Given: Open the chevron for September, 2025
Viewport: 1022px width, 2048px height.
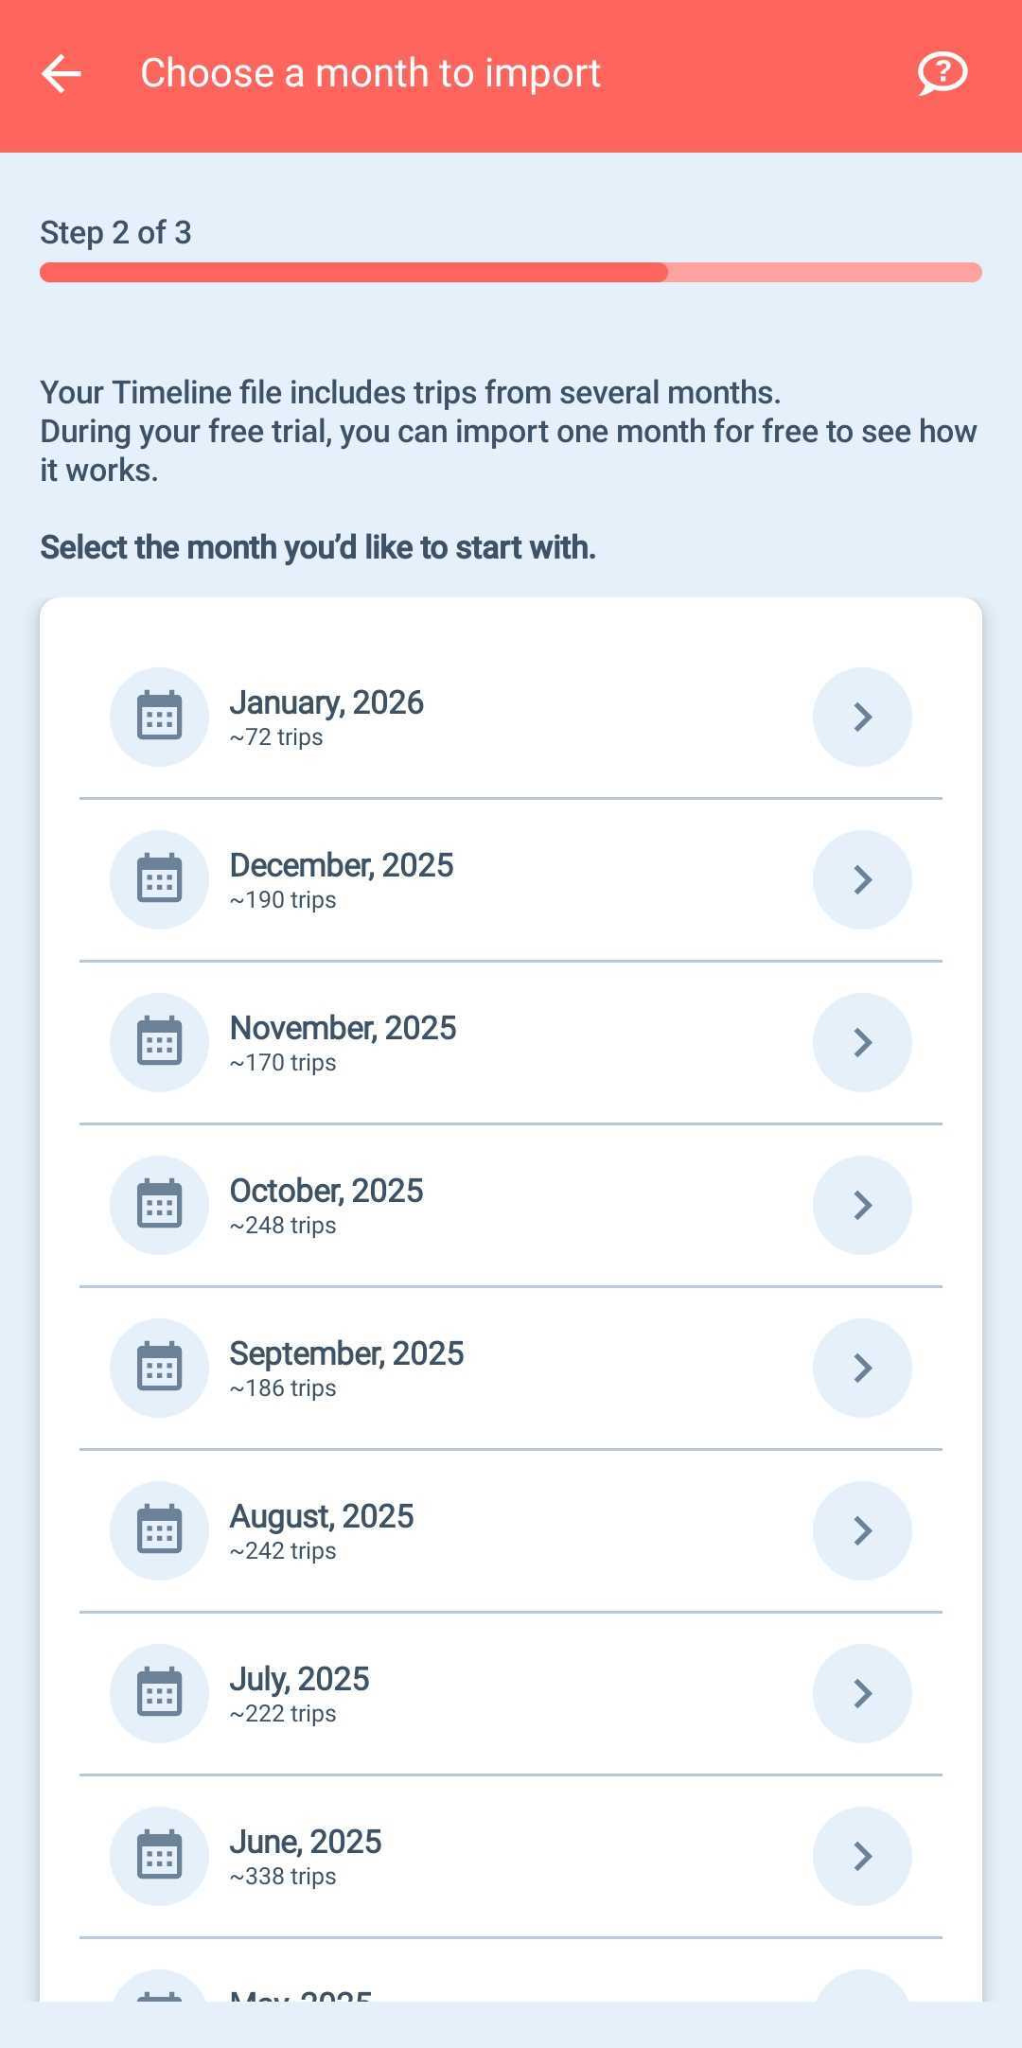Looking at the screenshot, I should coord(862,1368).
